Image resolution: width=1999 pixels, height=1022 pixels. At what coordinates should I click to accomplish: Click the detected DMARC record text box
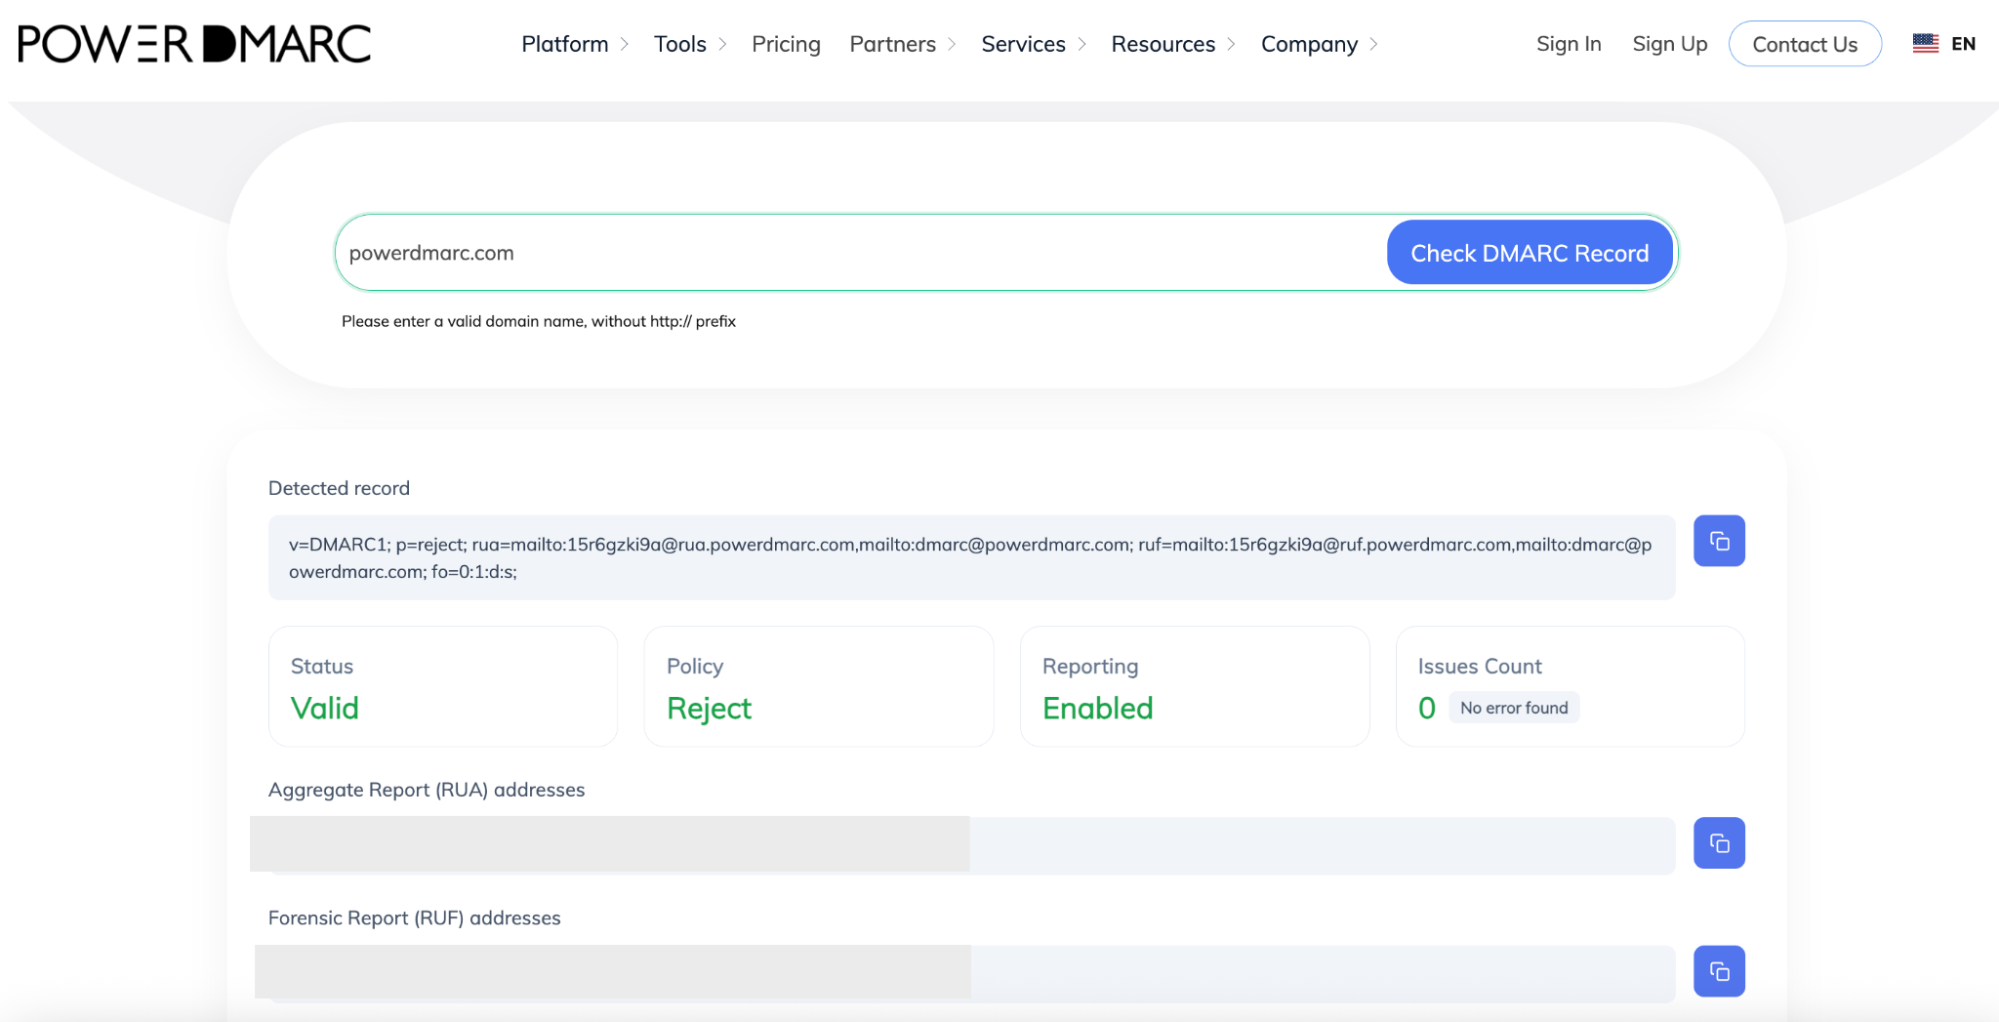tap(971, 558)
